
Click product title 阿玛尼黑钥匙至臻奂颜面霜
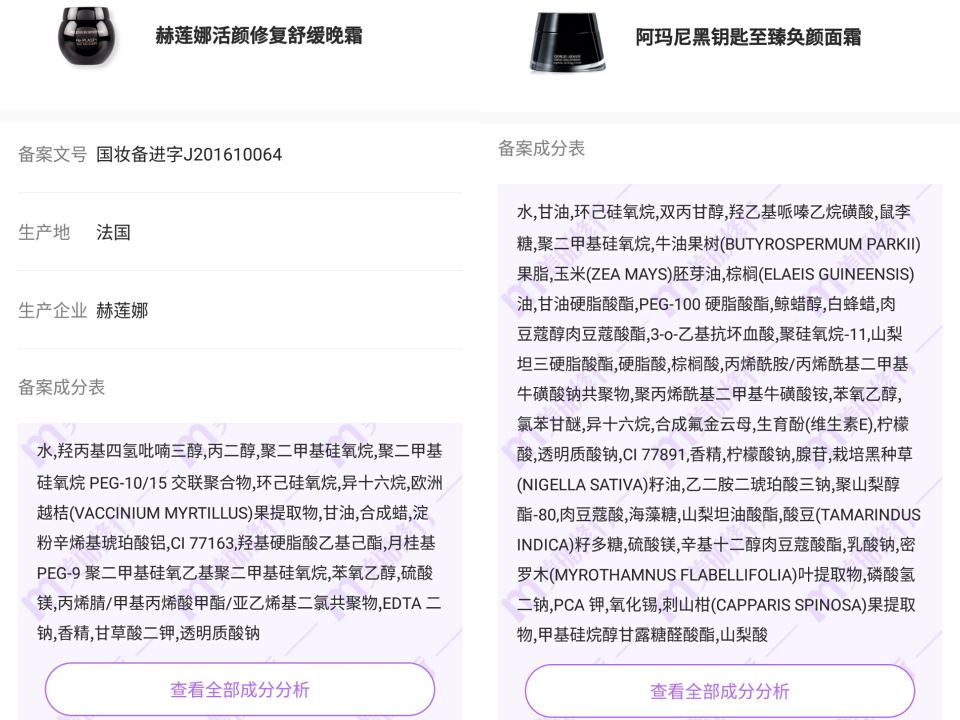click(x=748, y=37)
